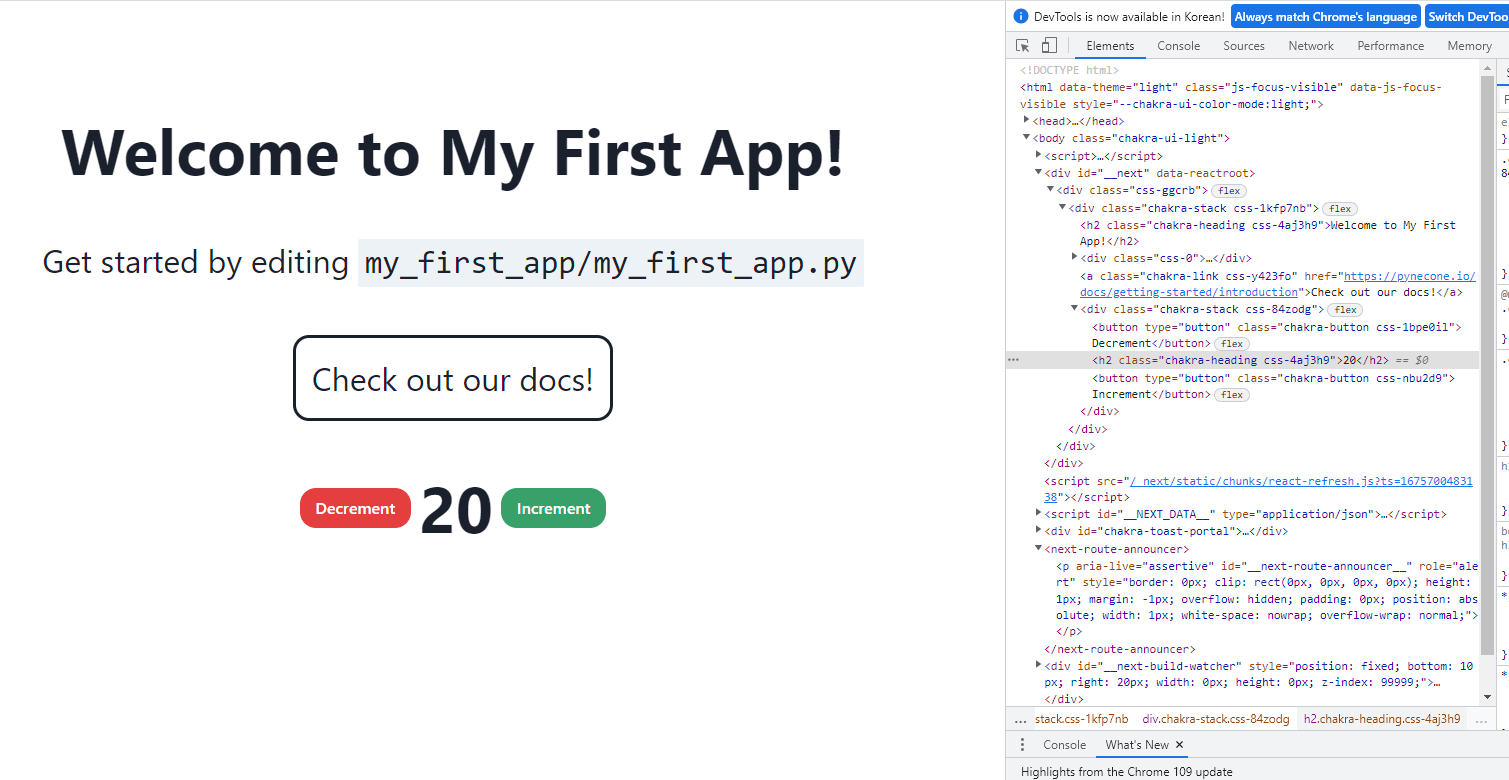Collapse the next-route-announcer node

click(x=1039, y=548)
